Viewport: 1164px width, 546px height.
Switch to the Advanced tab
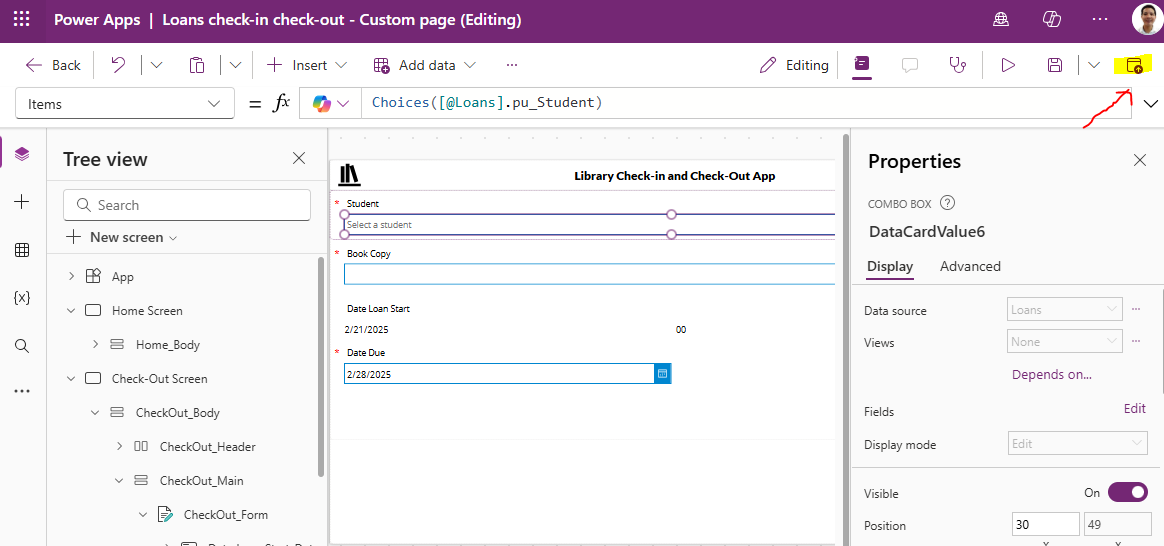click(970, 266)
